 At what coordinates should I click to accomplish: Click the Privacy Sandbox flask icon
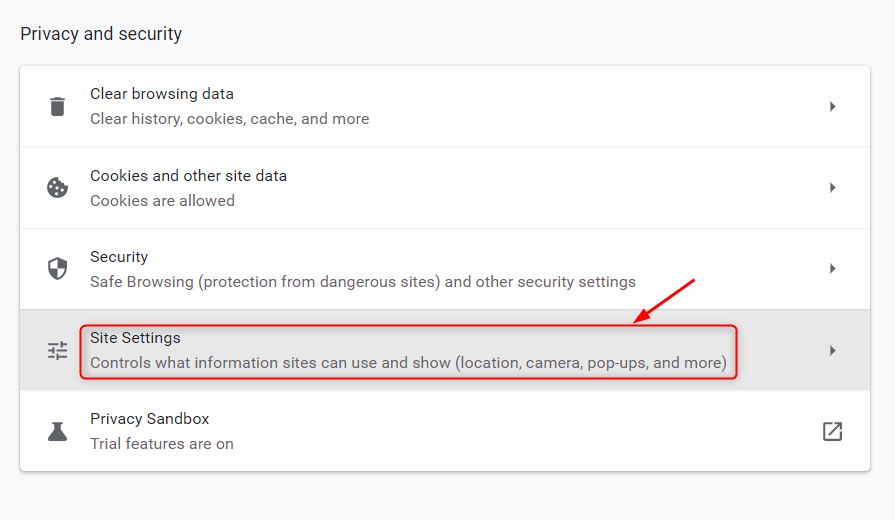tap(58, 431)
